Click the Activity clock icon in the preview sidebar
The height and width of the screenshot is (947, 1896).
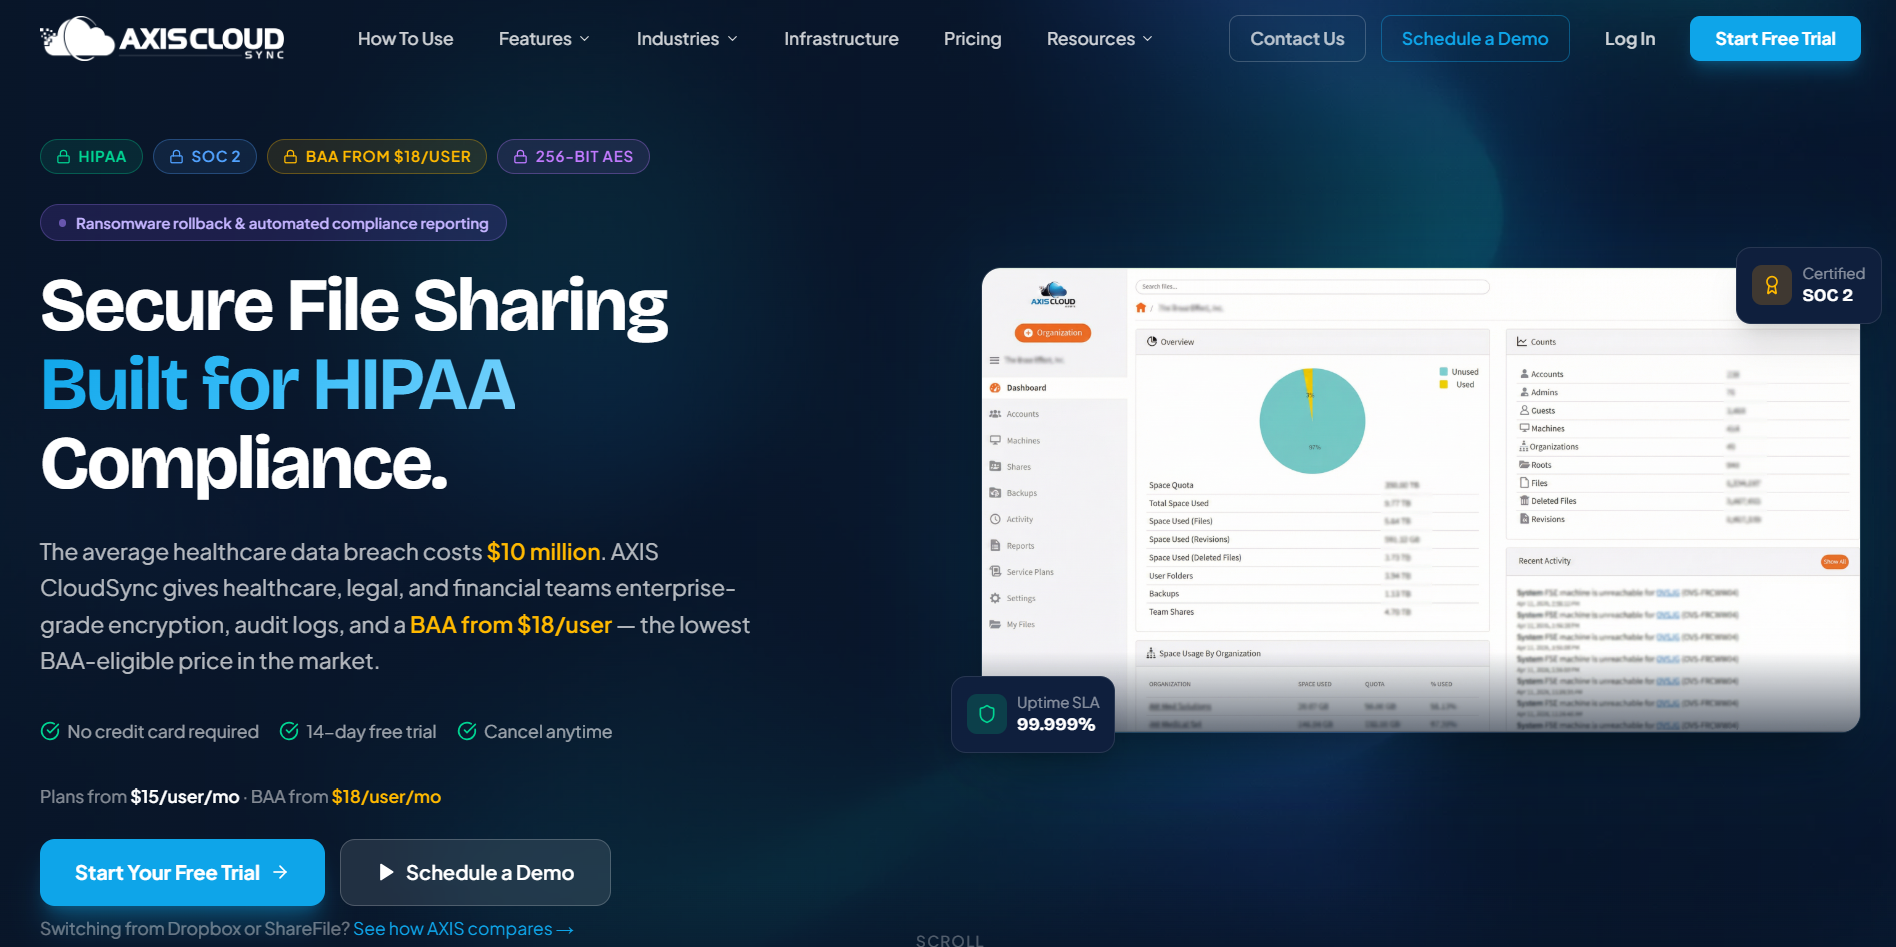[x=995, y=519]
